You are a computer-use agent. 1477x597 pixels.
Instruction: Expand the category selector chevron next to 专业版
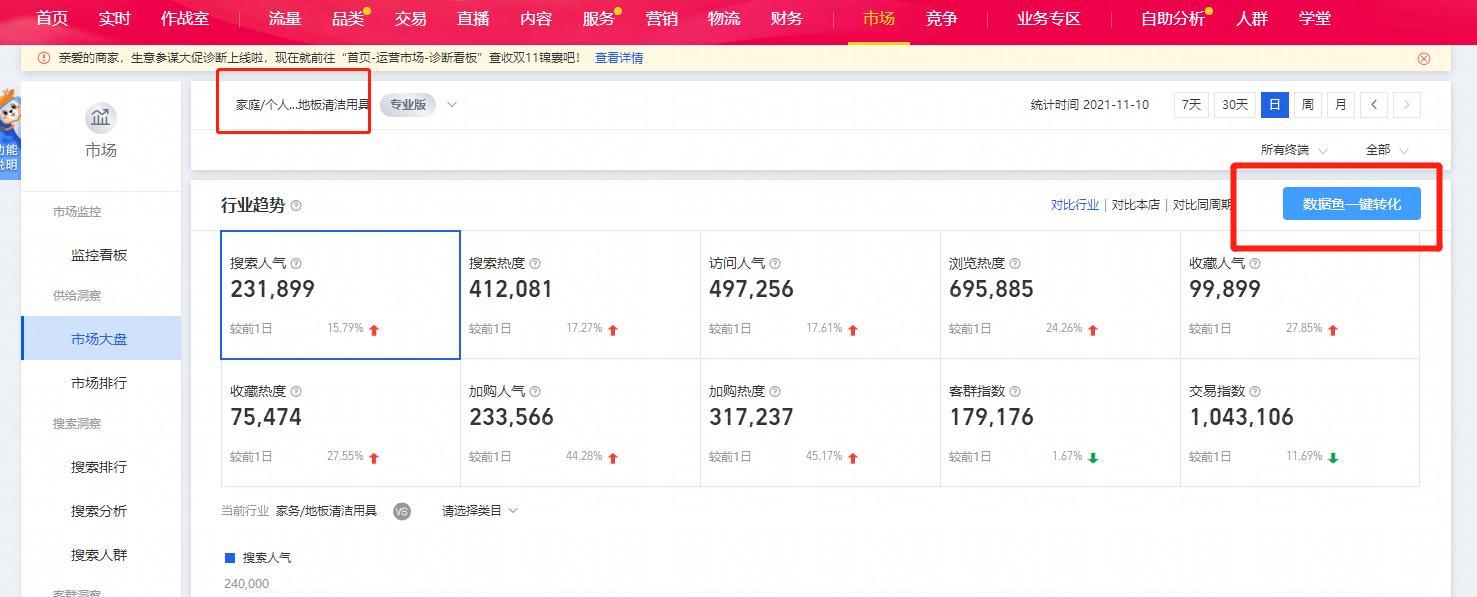pos(452,105)
